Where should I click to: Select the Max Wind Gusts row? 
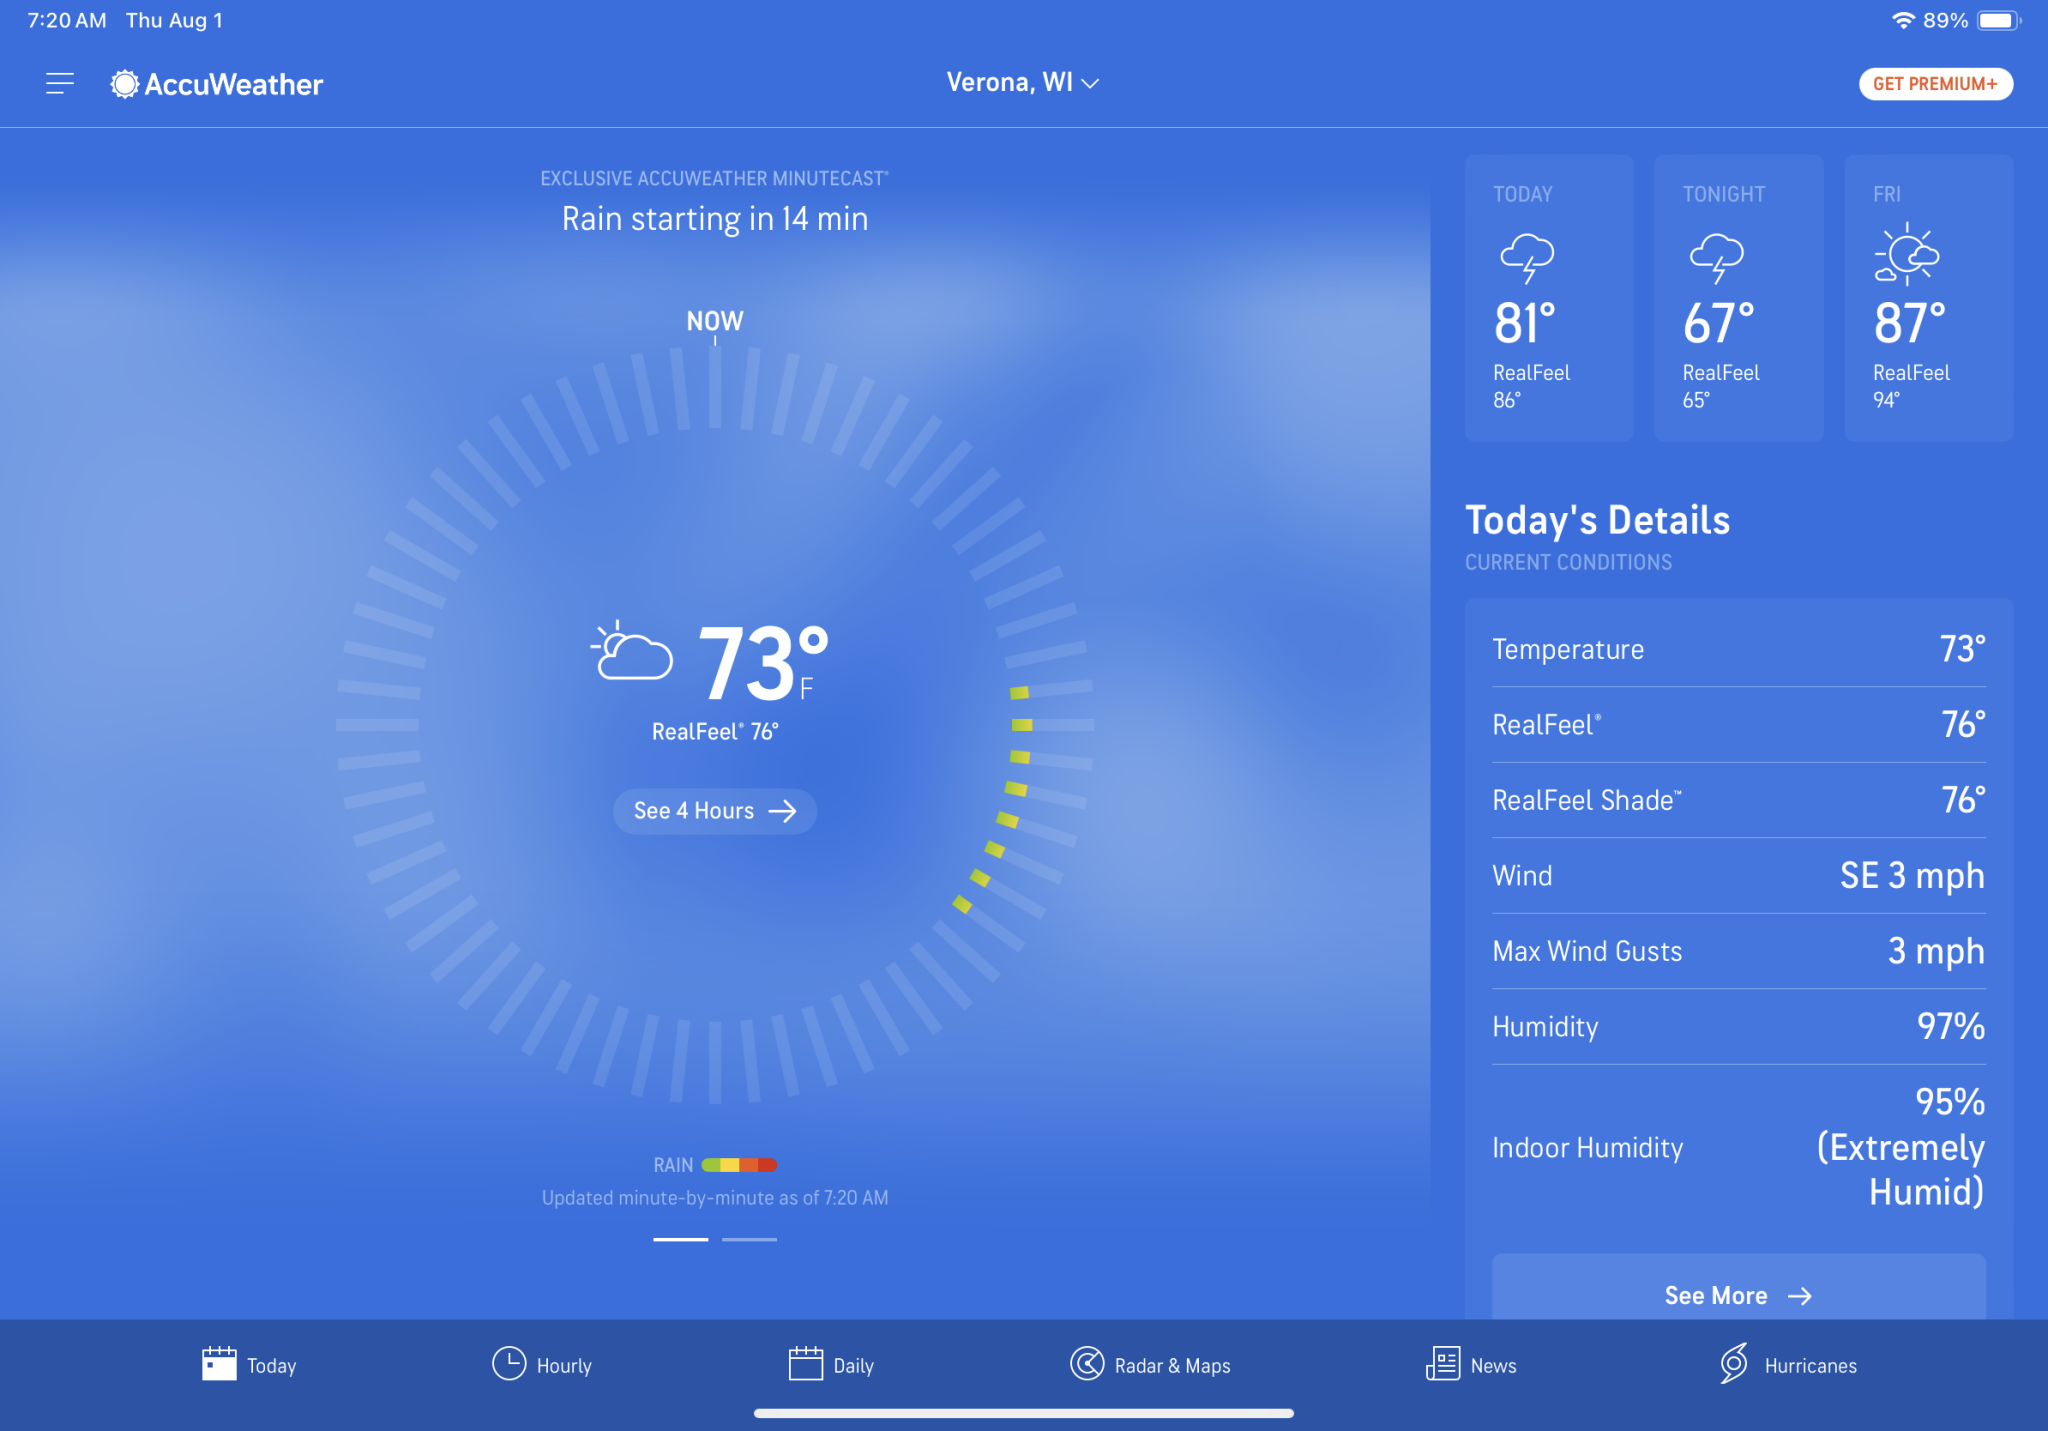click(1738, 951)
